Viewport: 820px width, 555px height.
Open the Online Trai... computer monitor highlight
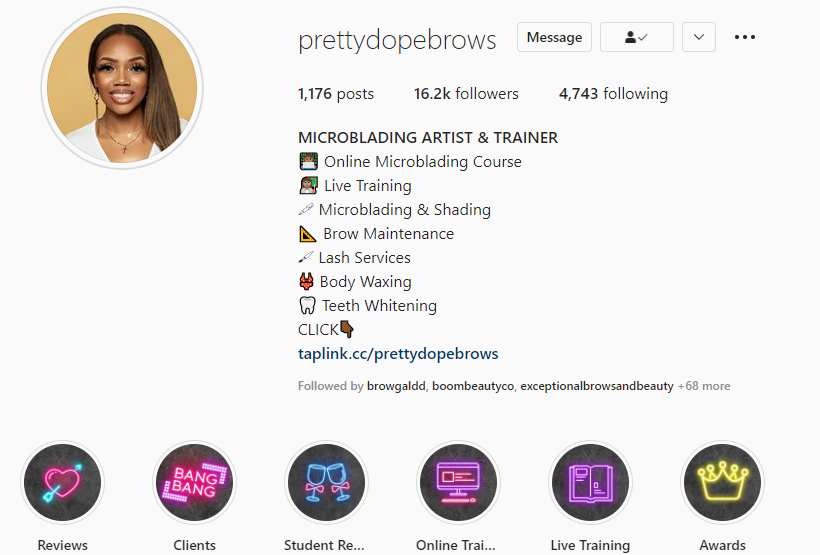(x=459, y=482)
